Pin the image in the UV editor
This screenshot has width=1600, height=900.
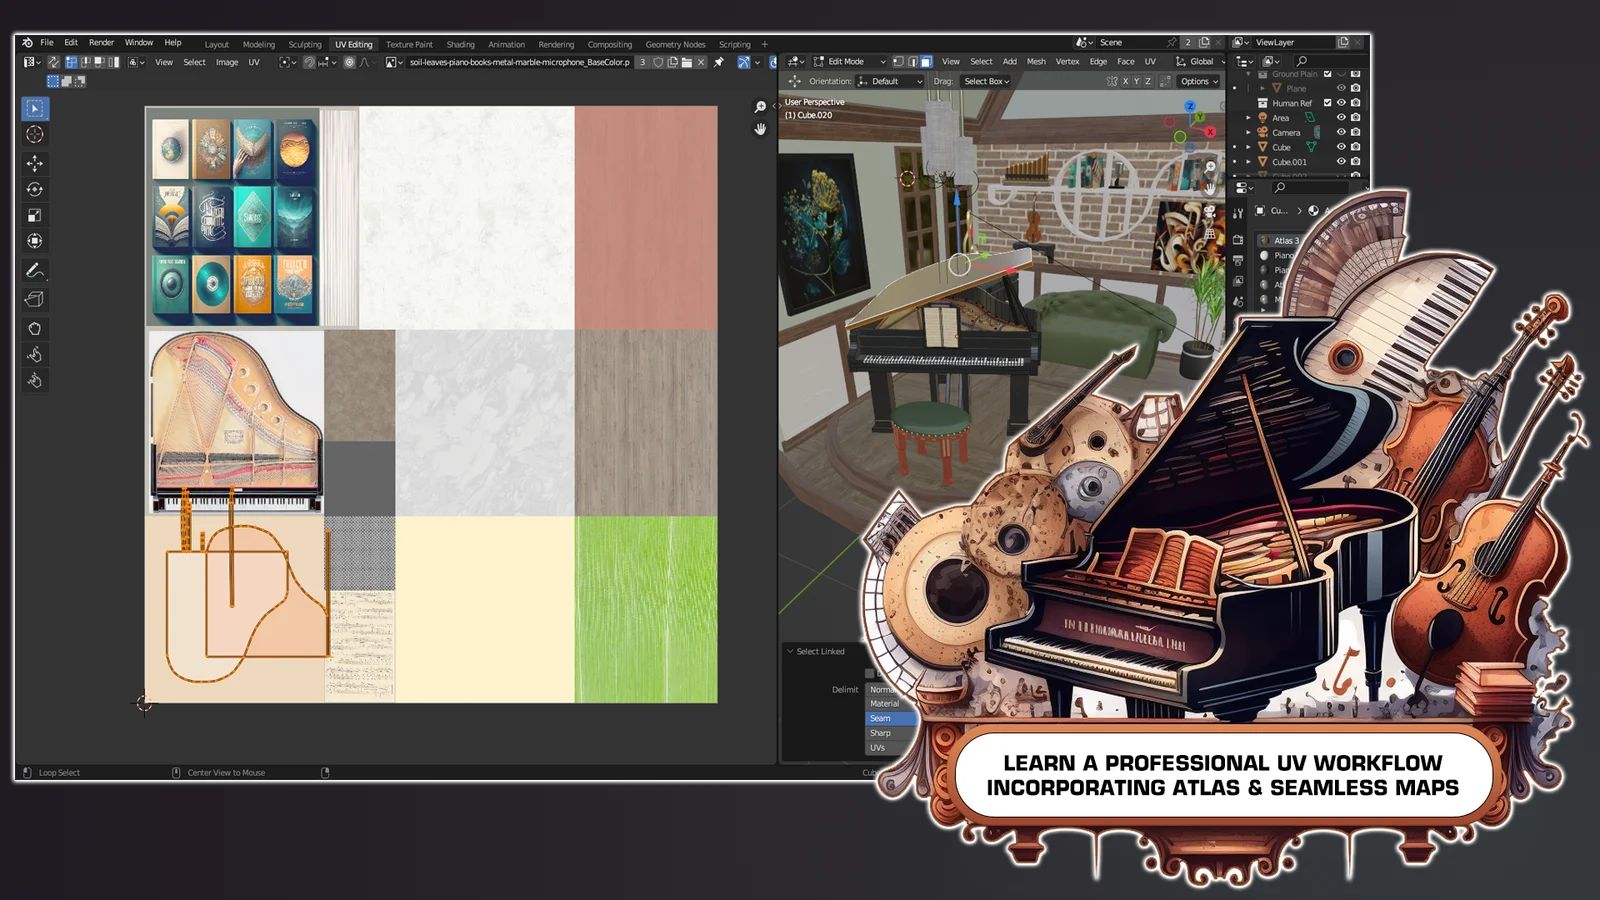pyautogui.click(x=718, y=62)
